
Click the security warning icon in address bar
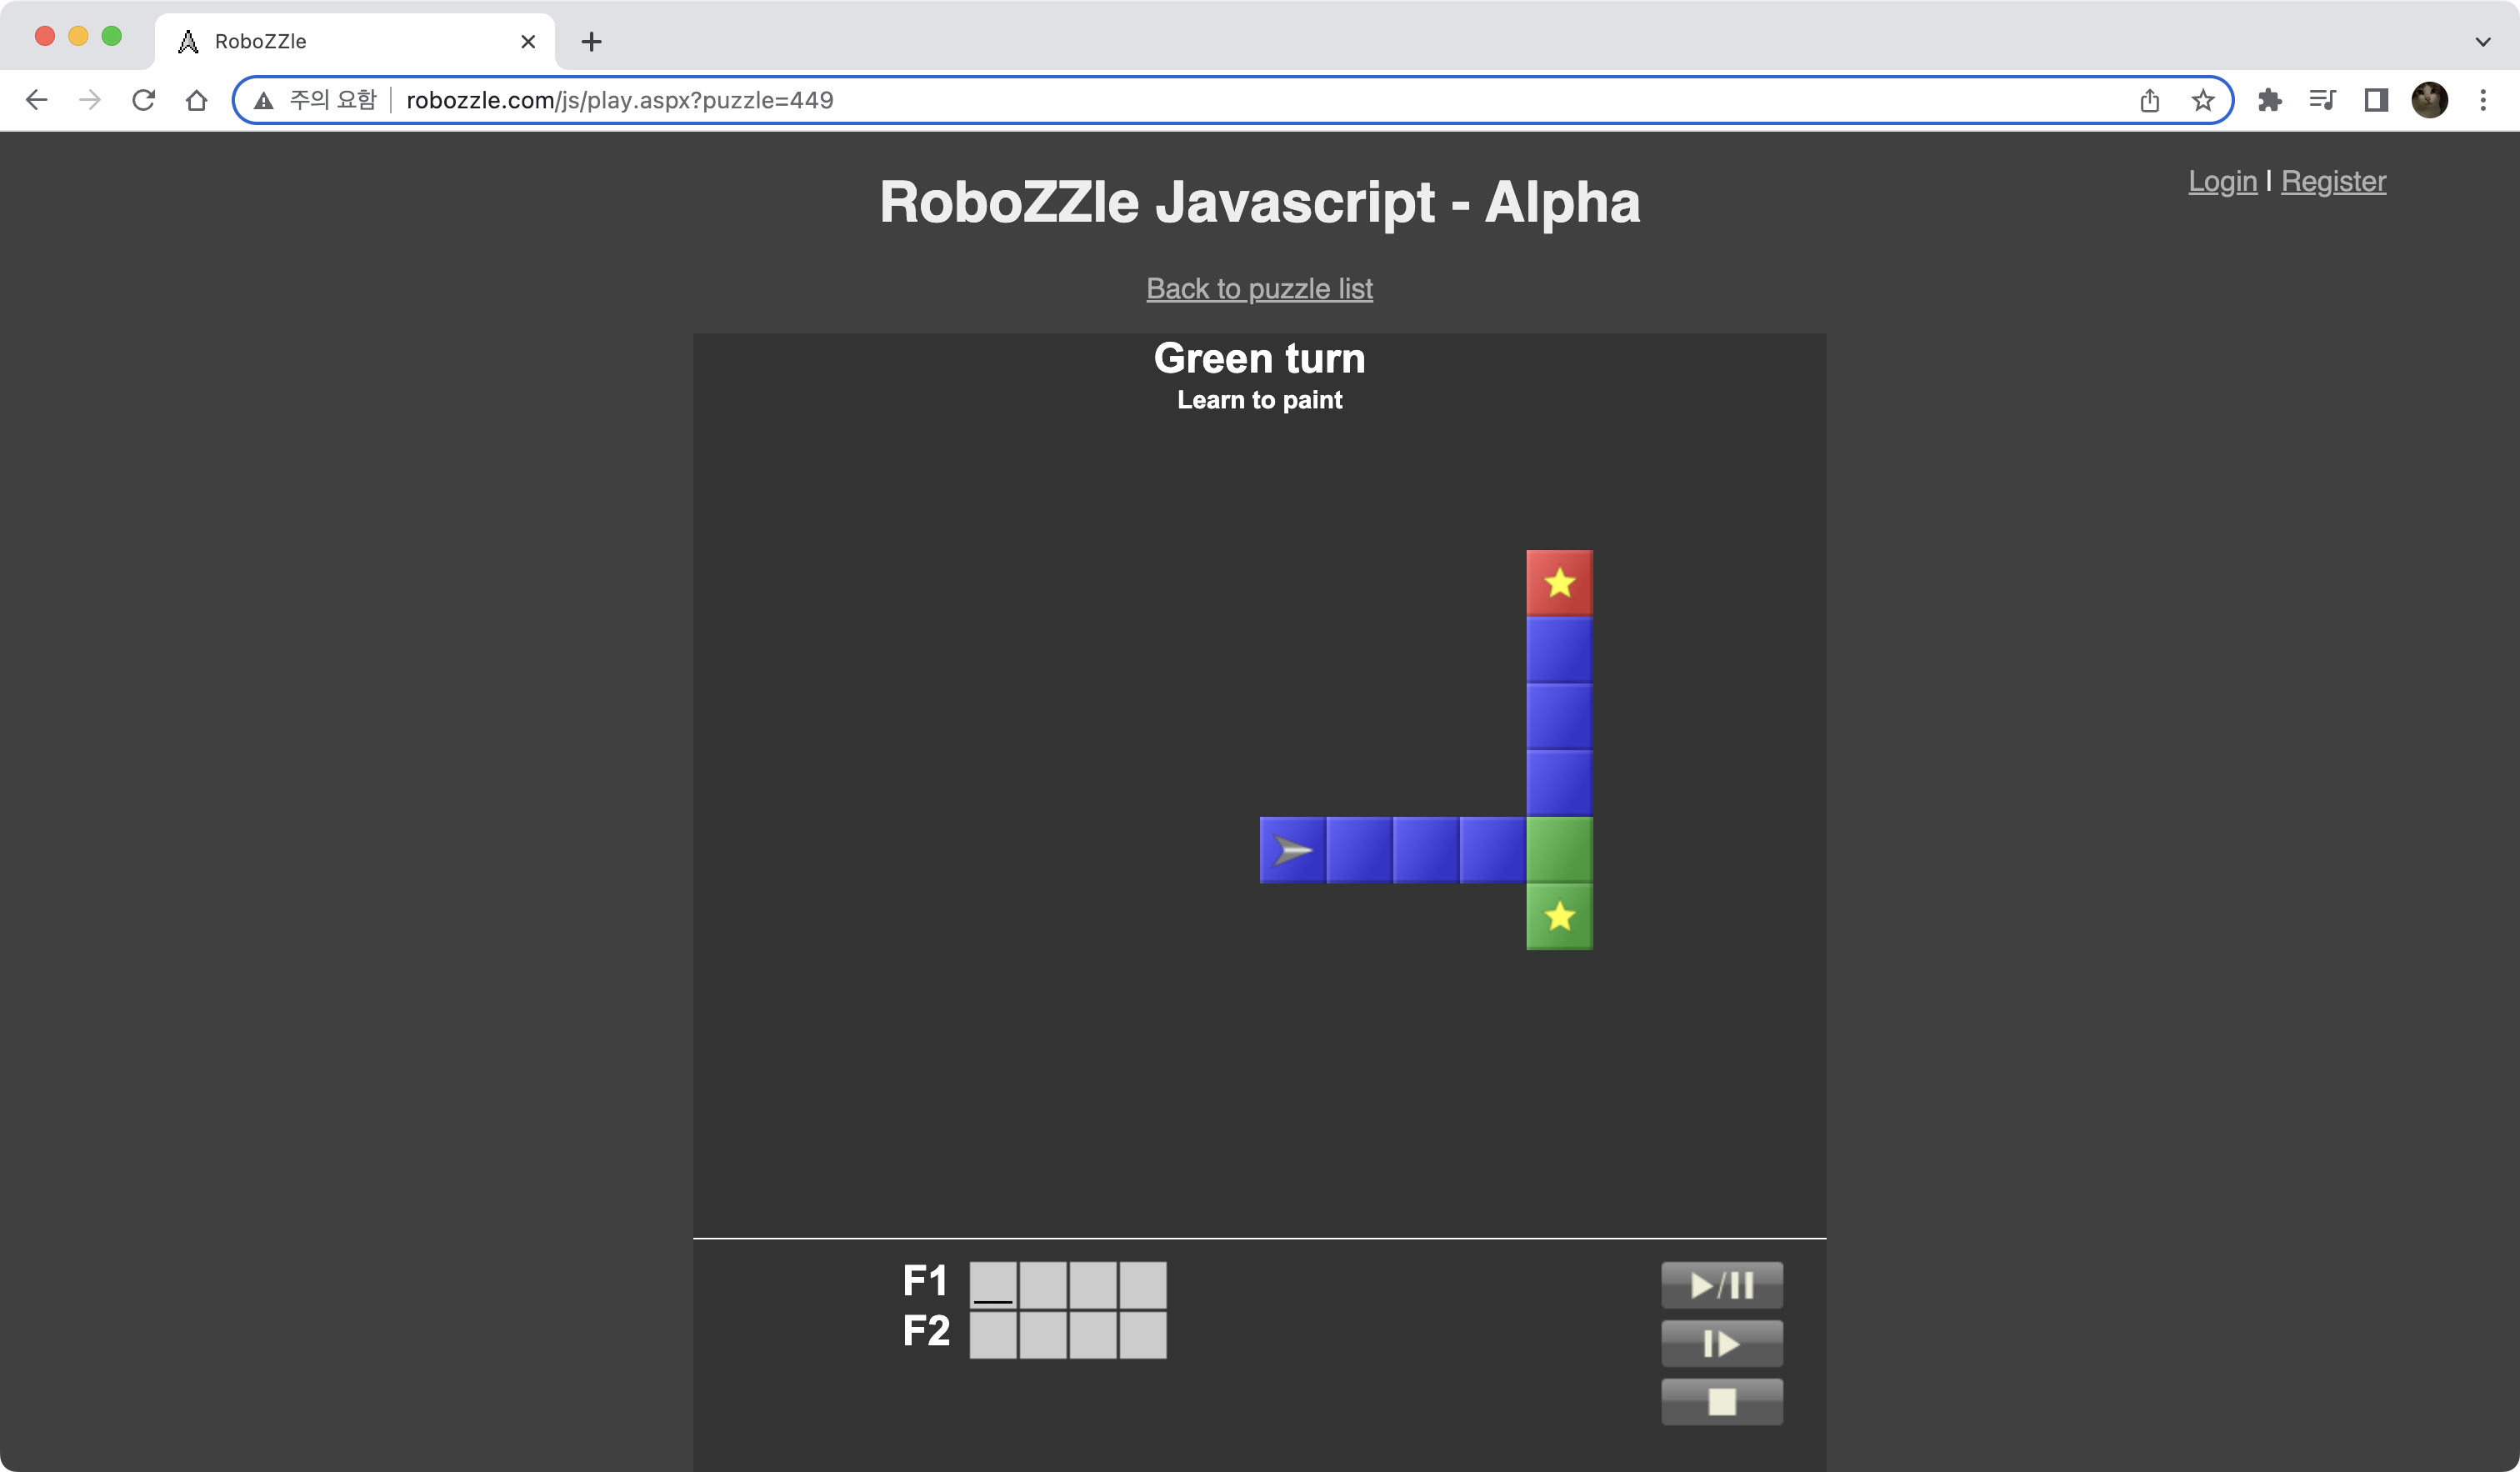click(x=263, y=100)
